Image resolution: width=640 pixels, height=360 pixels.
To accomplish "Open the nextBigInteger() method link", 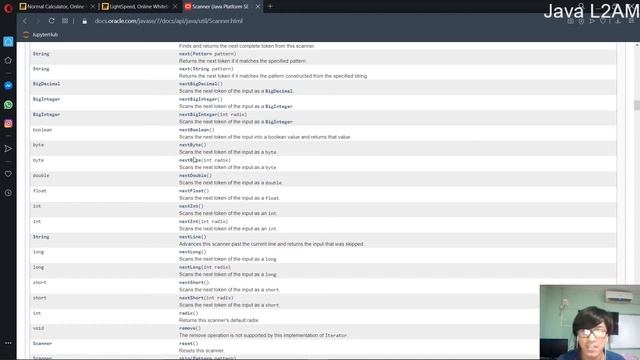I will click(200, 99).
